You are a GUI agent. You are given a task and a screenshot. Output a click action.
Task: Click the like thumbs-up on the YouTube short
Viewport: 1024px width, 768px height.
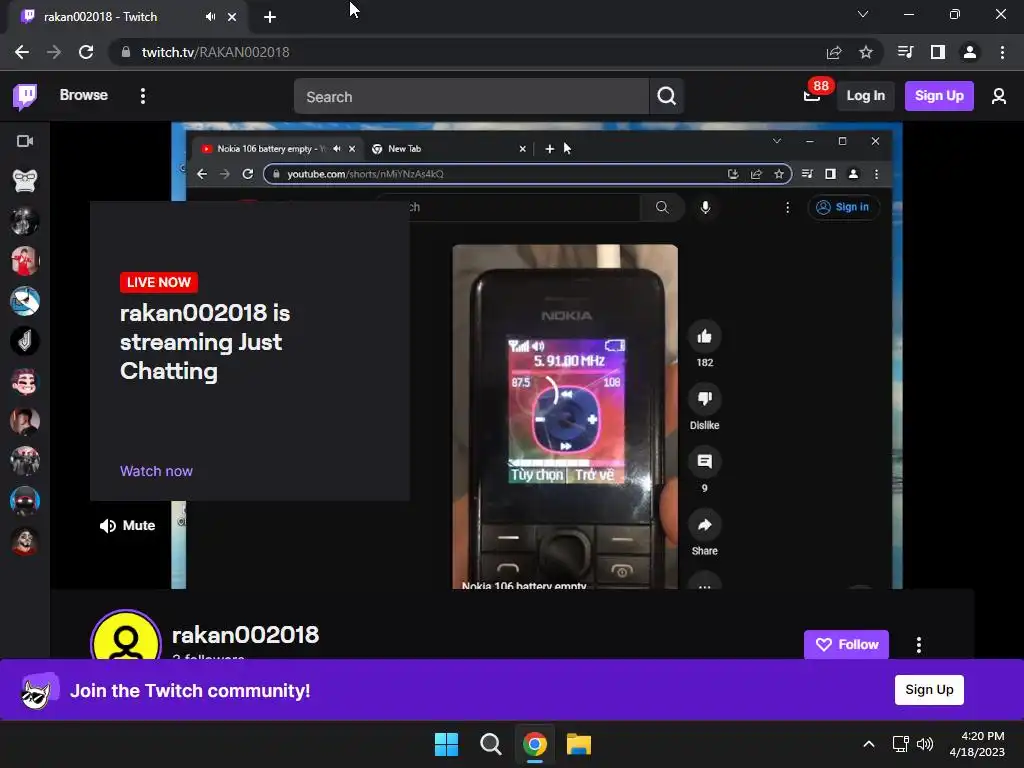click(x=704, y=336)
